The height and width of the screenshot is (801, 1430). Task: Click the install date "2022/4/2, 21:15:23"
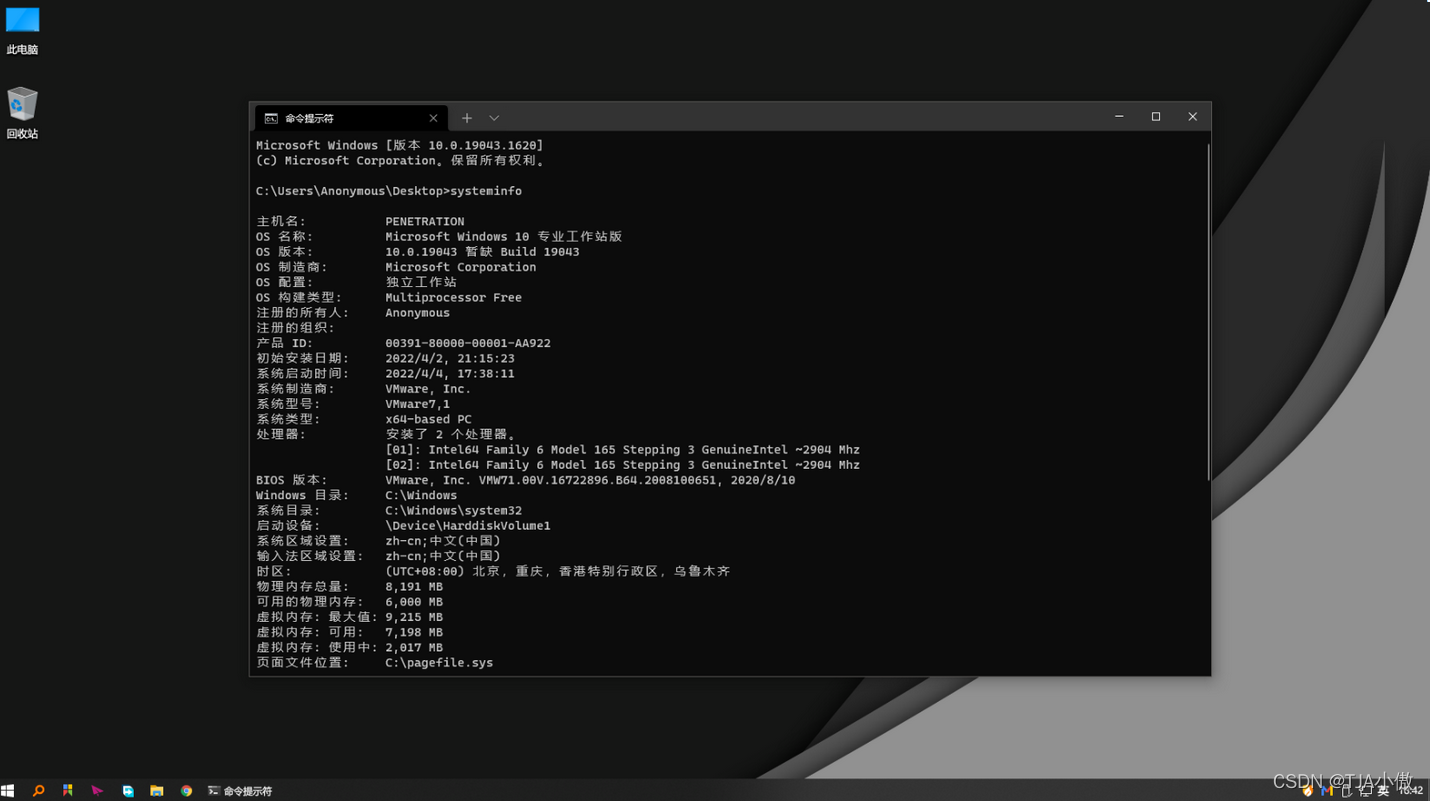[450, 358]
